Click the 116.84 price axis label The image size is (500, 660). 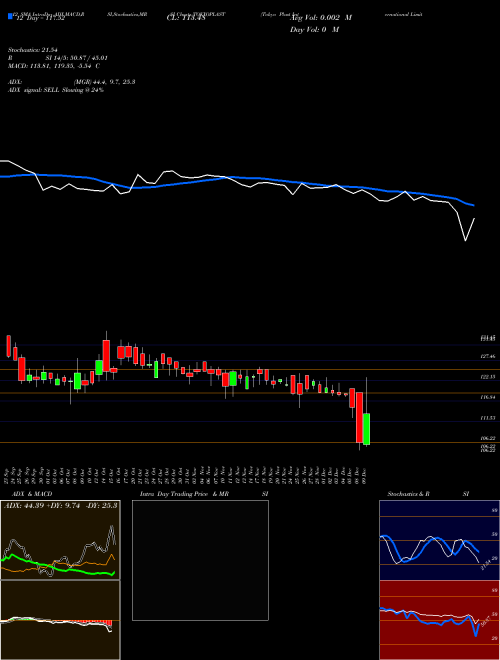(x=488, y=397)
